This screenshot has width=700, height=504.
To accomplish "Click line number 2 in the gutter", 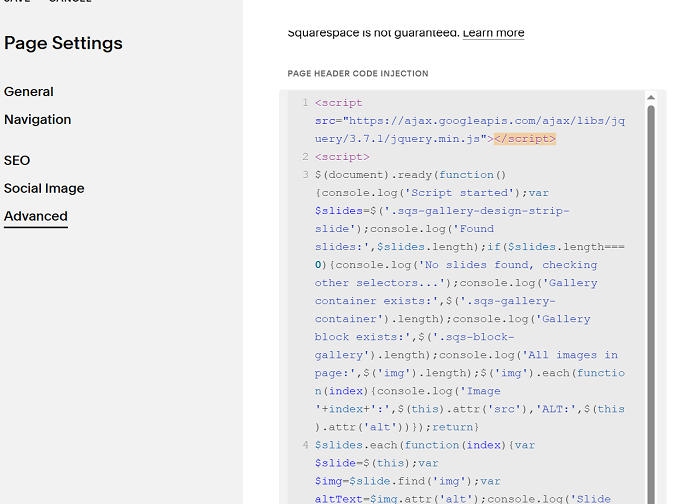I will click(305, 157).
